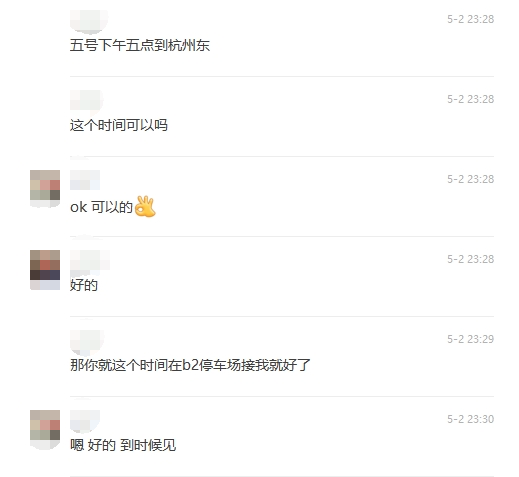Screen dimensions: 519x477
Task: Click timestamp next to '五号下午五点到杭州东'
Action: click(x=470, y=19)
